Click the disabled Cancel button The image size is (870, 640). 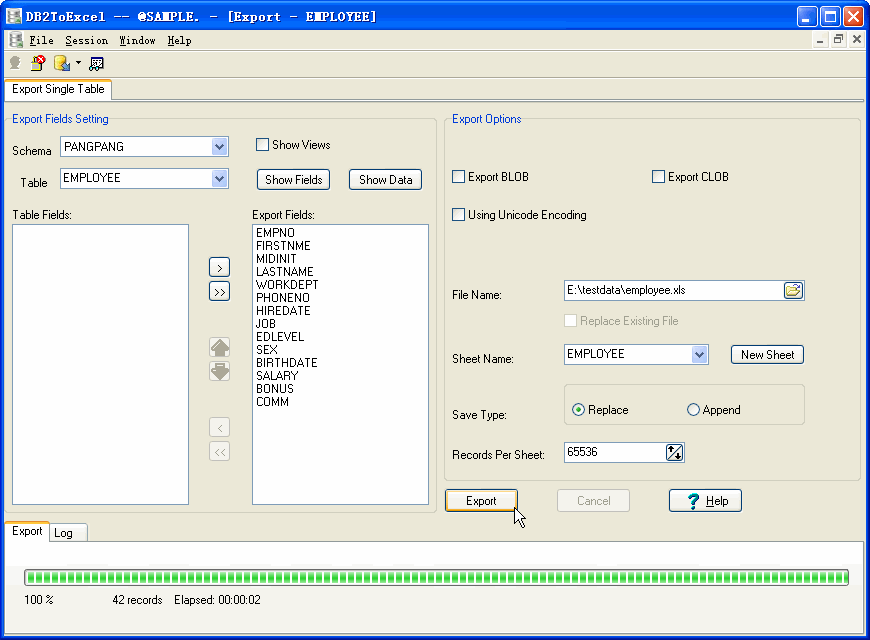point(593,501)
